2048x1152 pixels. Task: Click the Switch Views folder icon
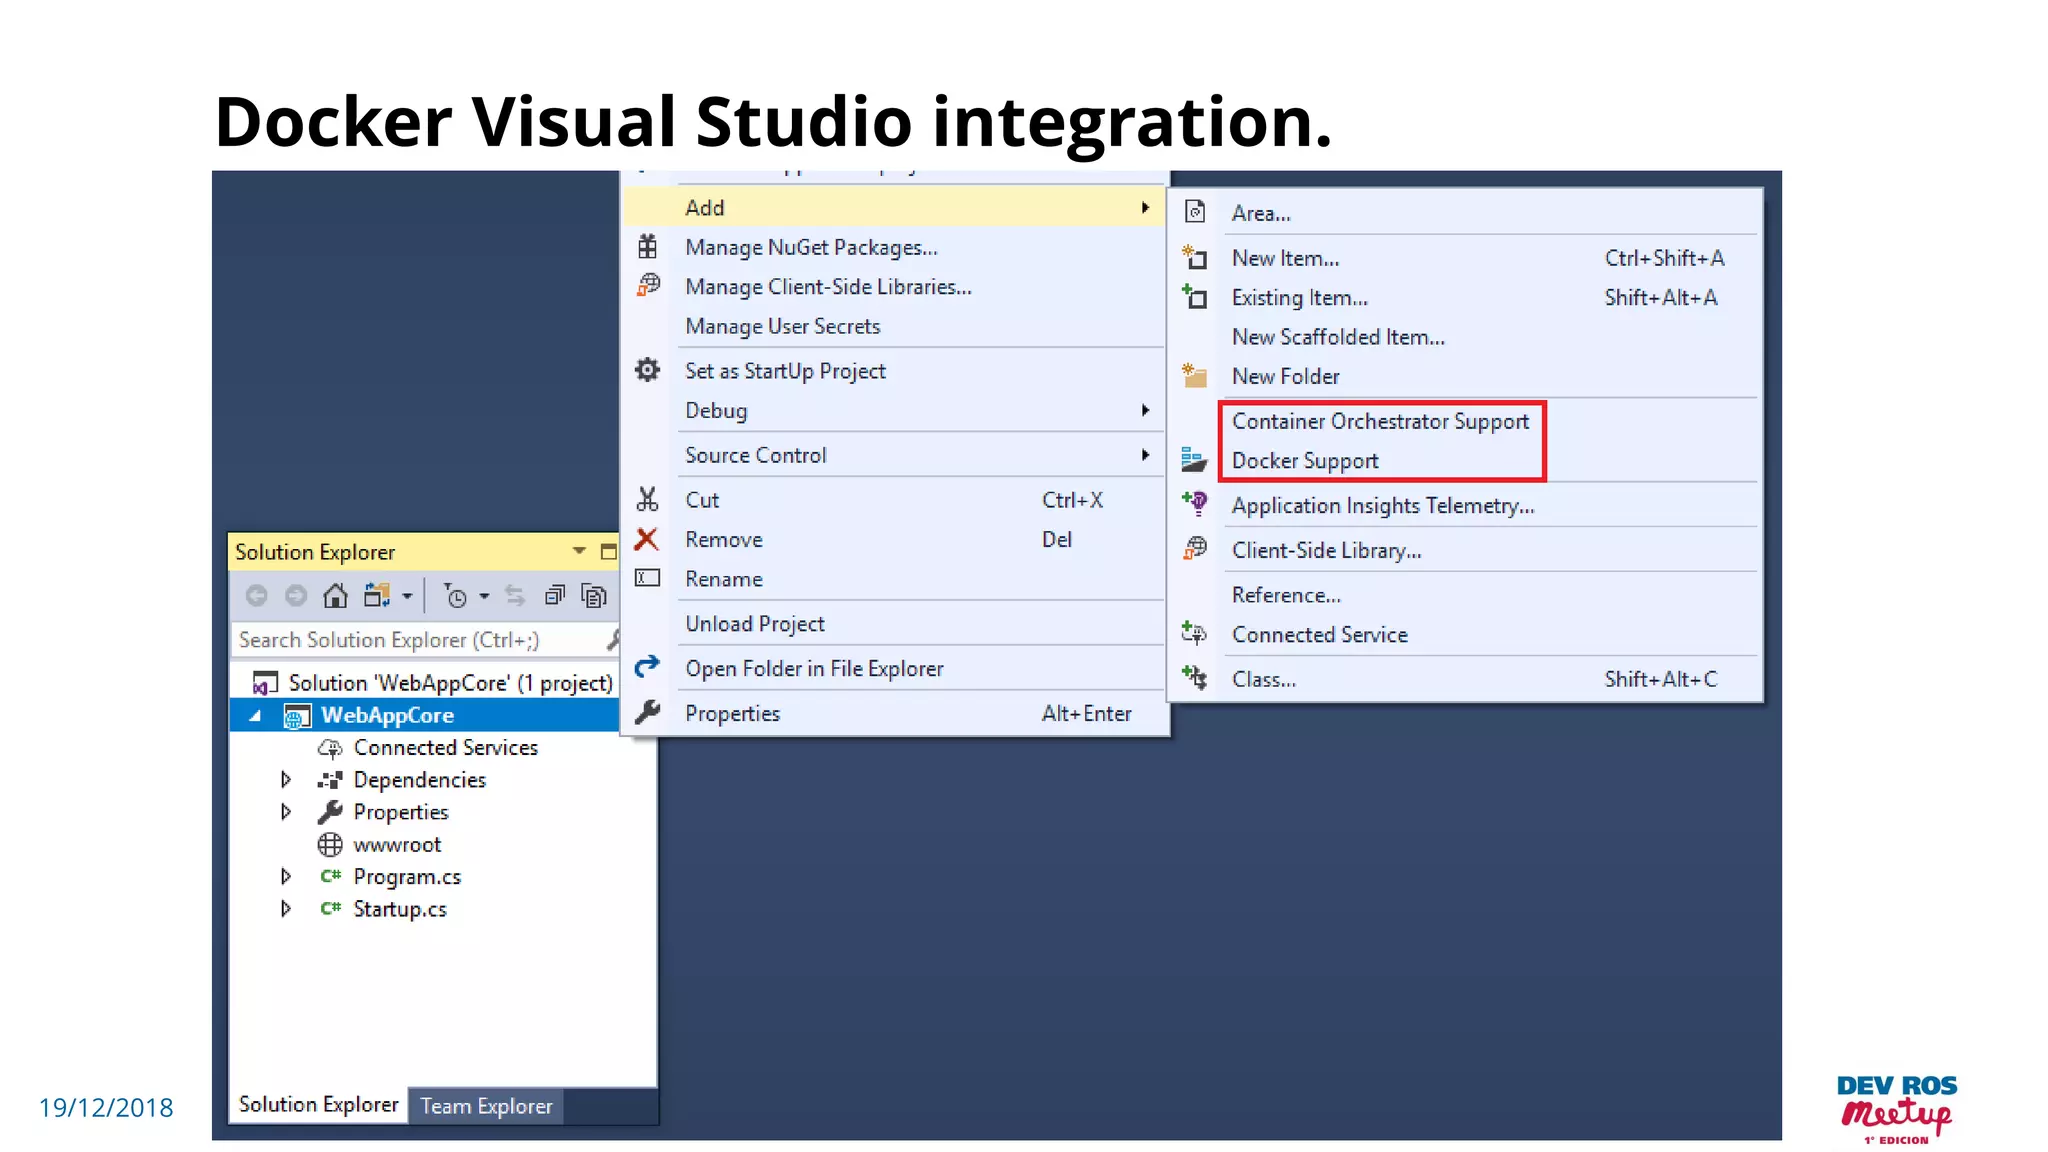point(376,597)
